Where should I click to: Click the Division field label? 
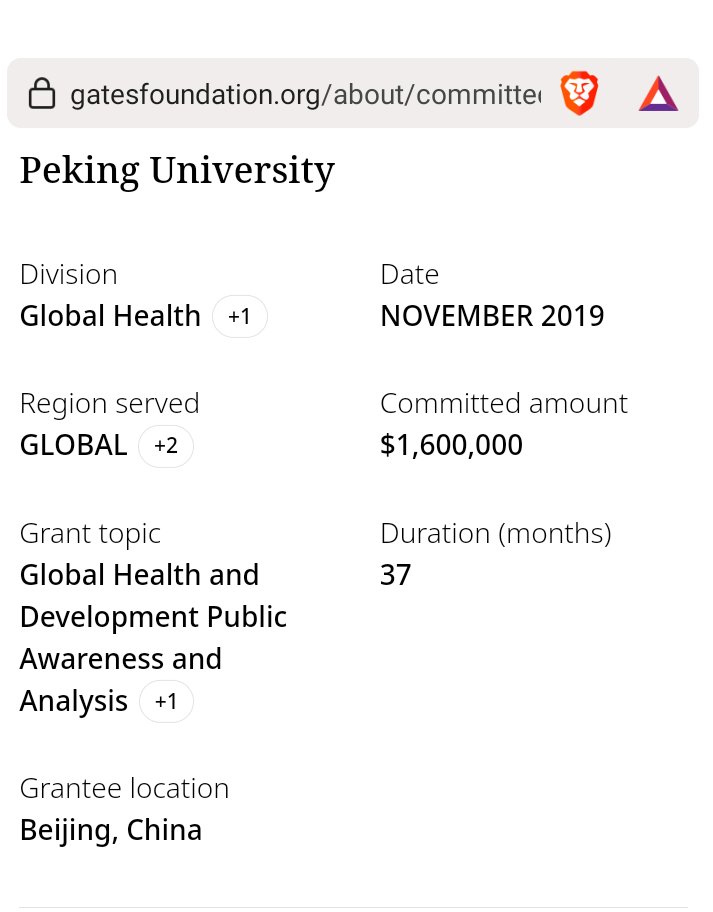[x=68, y=275]
